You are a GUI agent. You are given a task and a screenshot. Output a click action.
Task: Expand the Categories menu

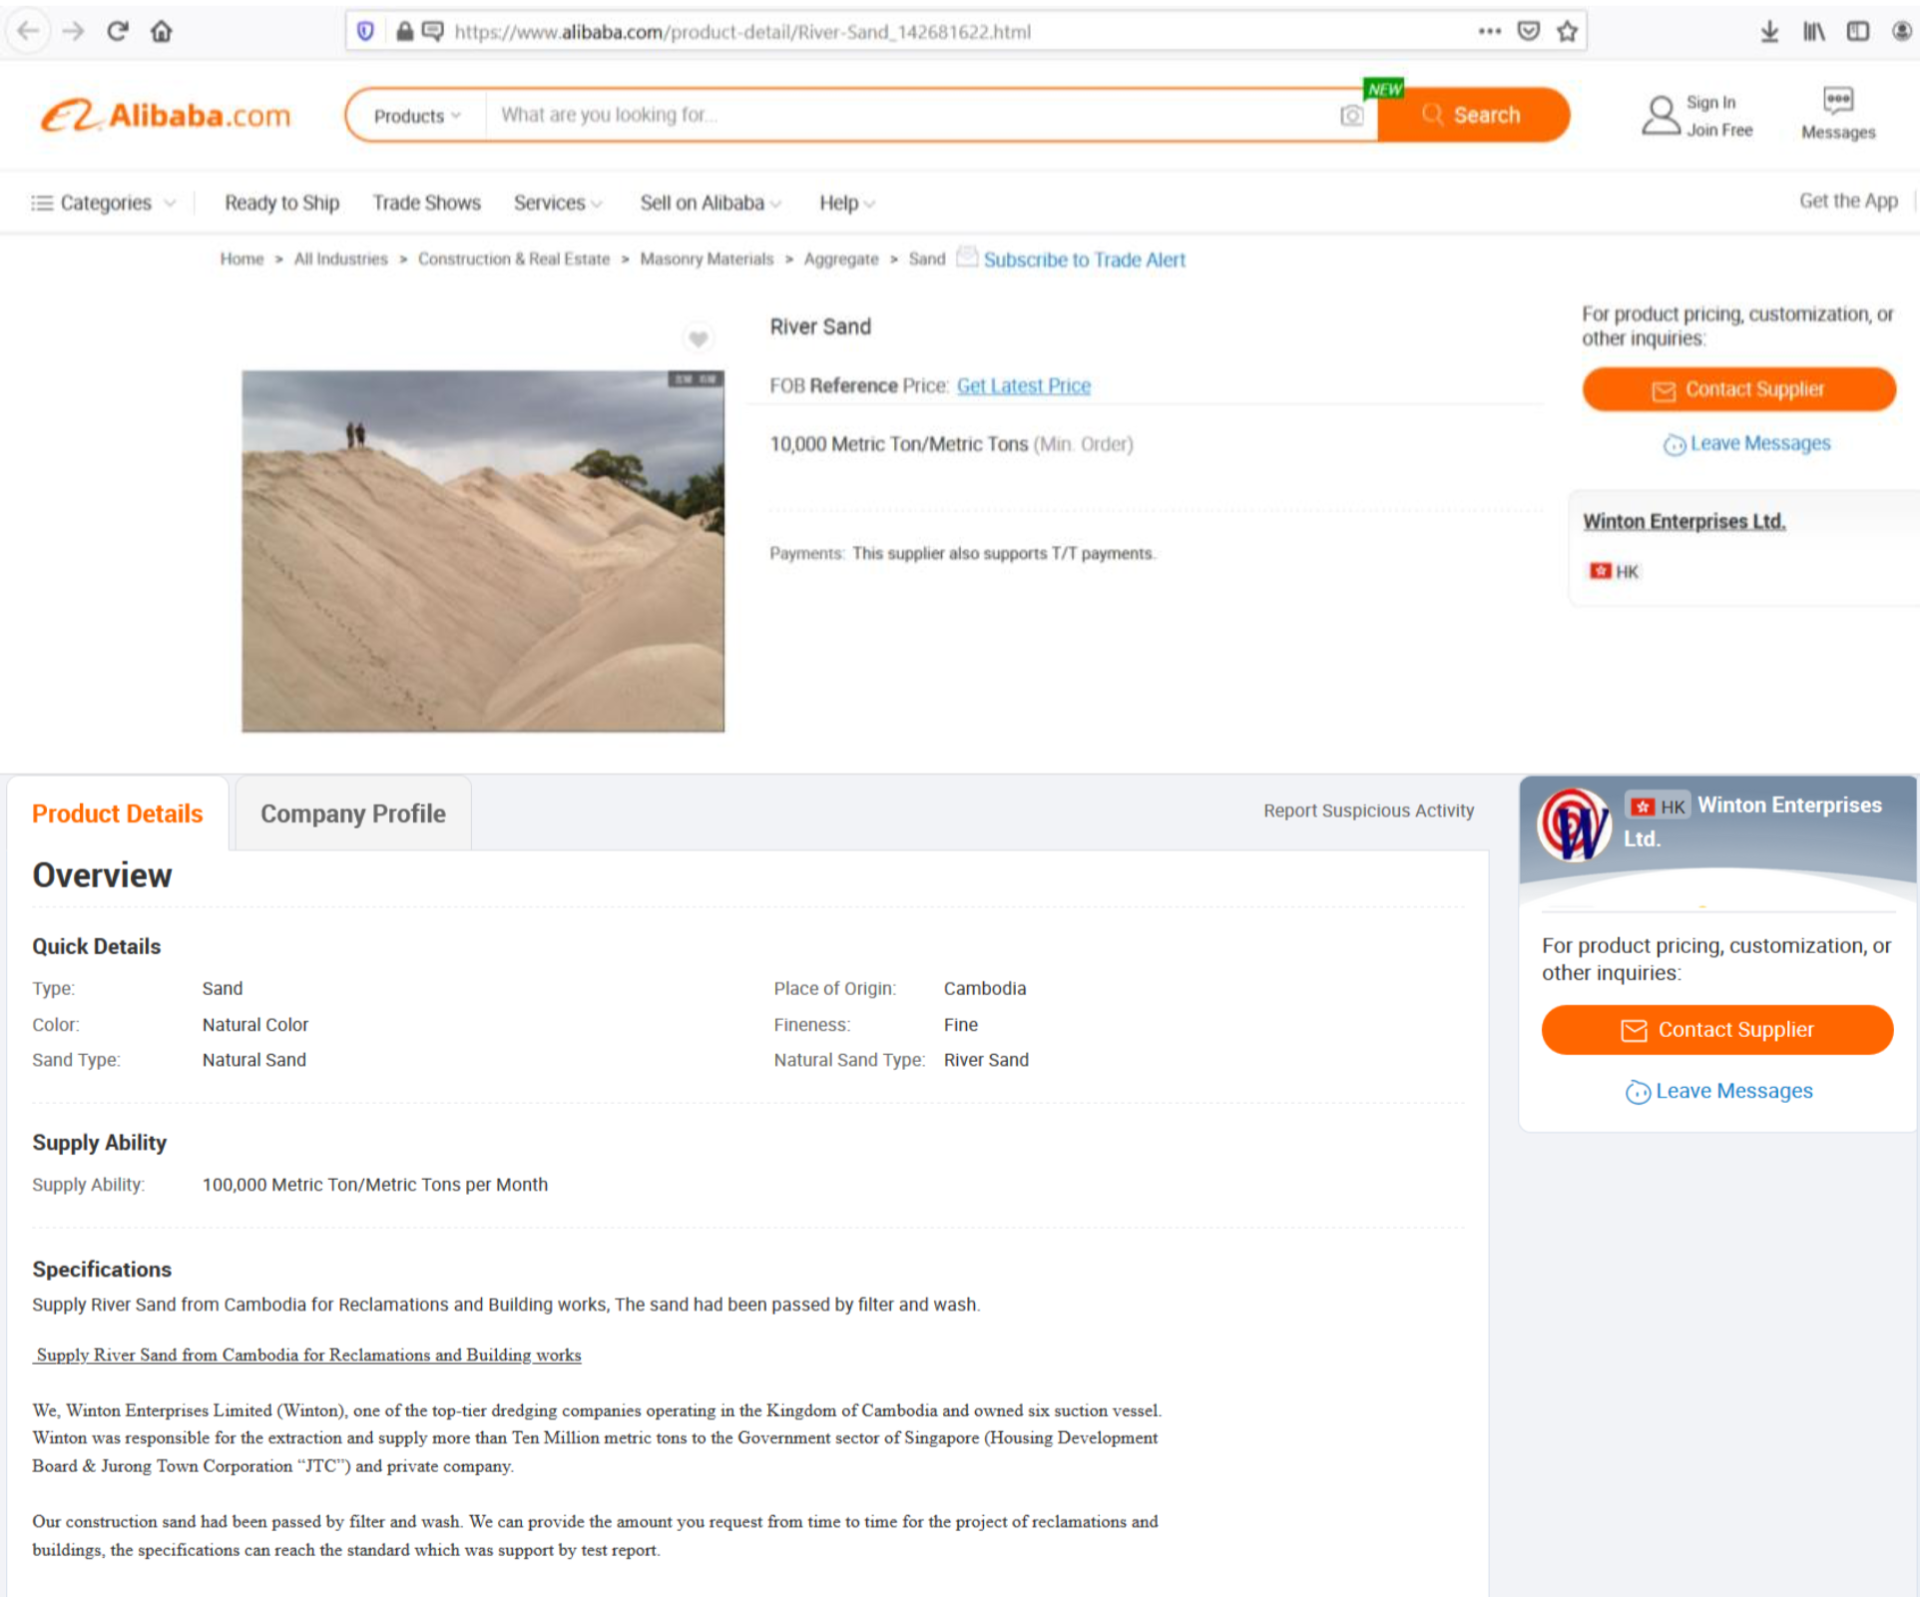[104, 203]
